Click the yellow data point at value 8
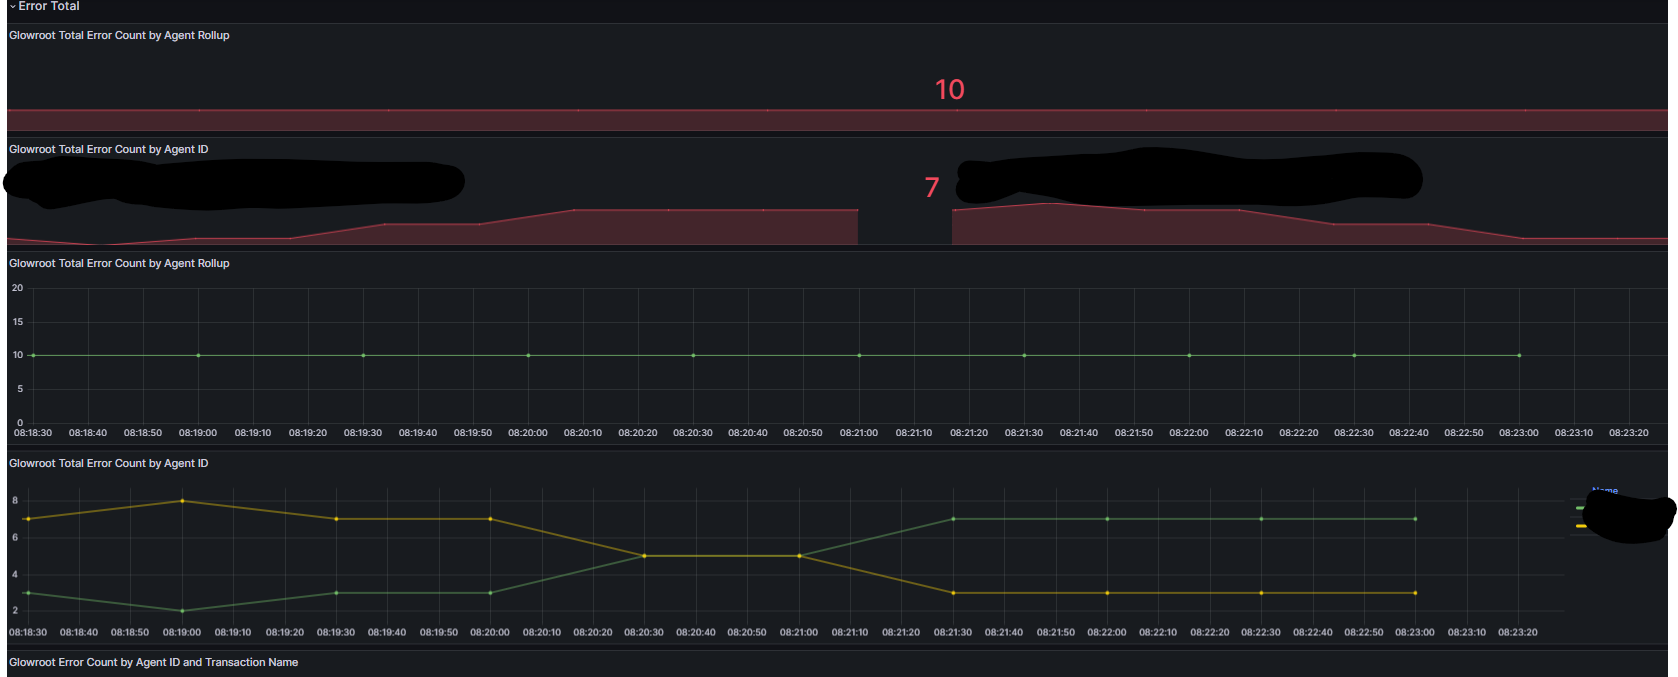Viewport: 1678px width, 677px height. click(x=182, y=501)
